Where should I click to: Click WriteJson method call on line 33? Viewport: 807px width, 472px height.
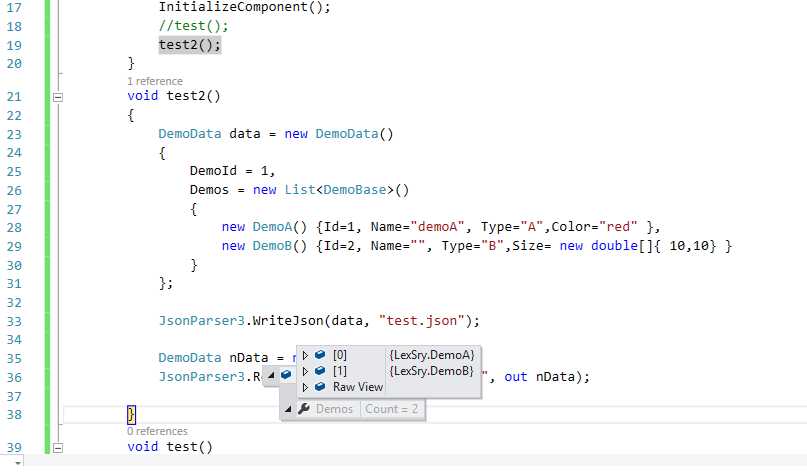pyautogui.click(x=288, y=321)
